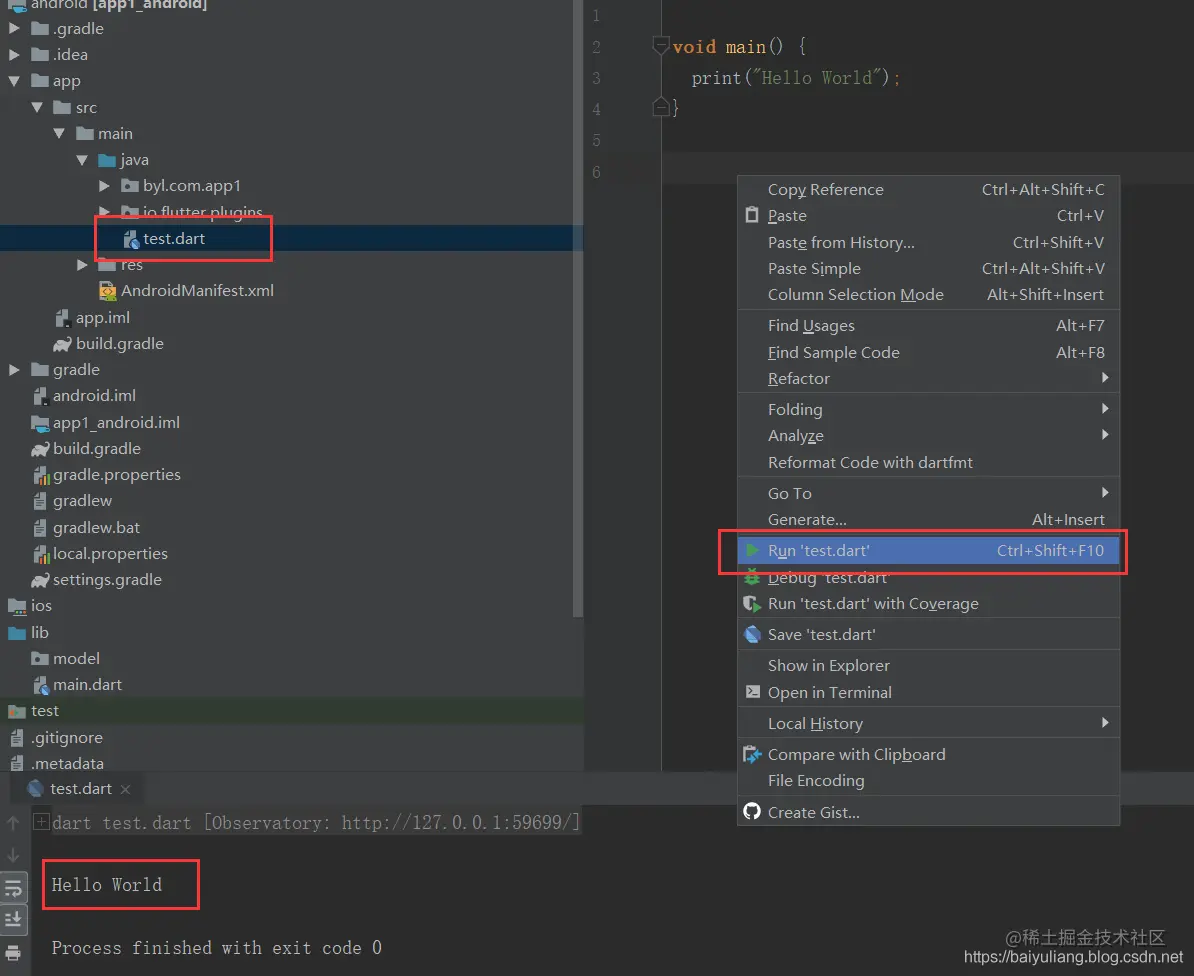Screen dimensions: 1194x976
Task: Click the closing fold marker at line 4
Action: pyautogui.click(x=661, y=107)
